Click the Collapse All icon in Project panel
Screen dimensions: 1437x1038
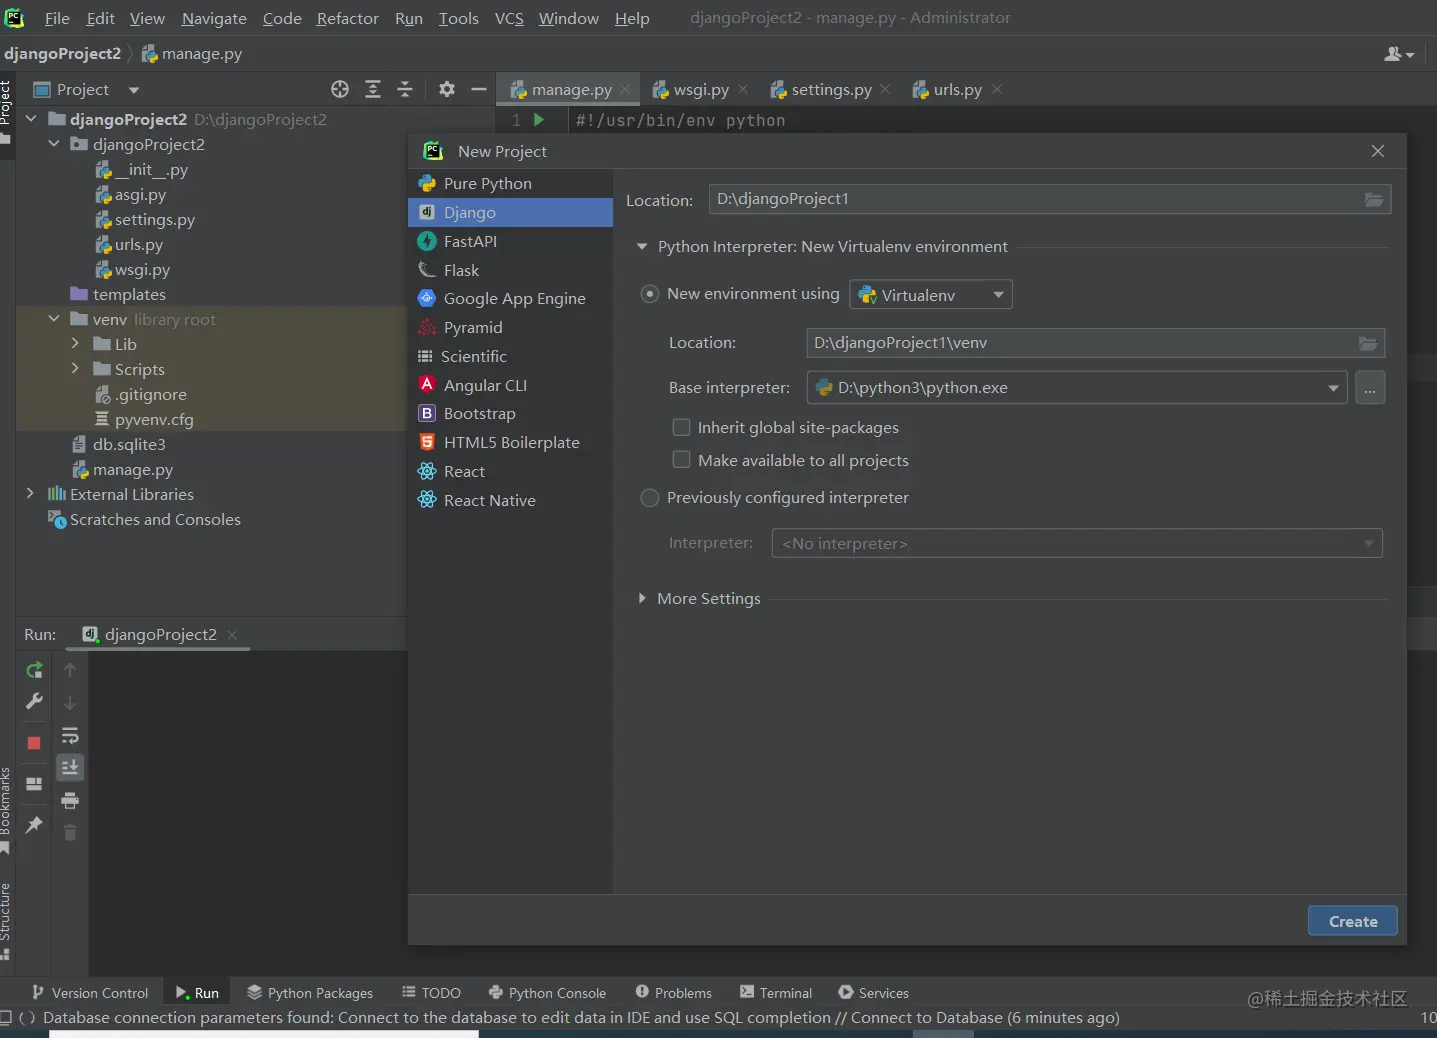(405, 90)
